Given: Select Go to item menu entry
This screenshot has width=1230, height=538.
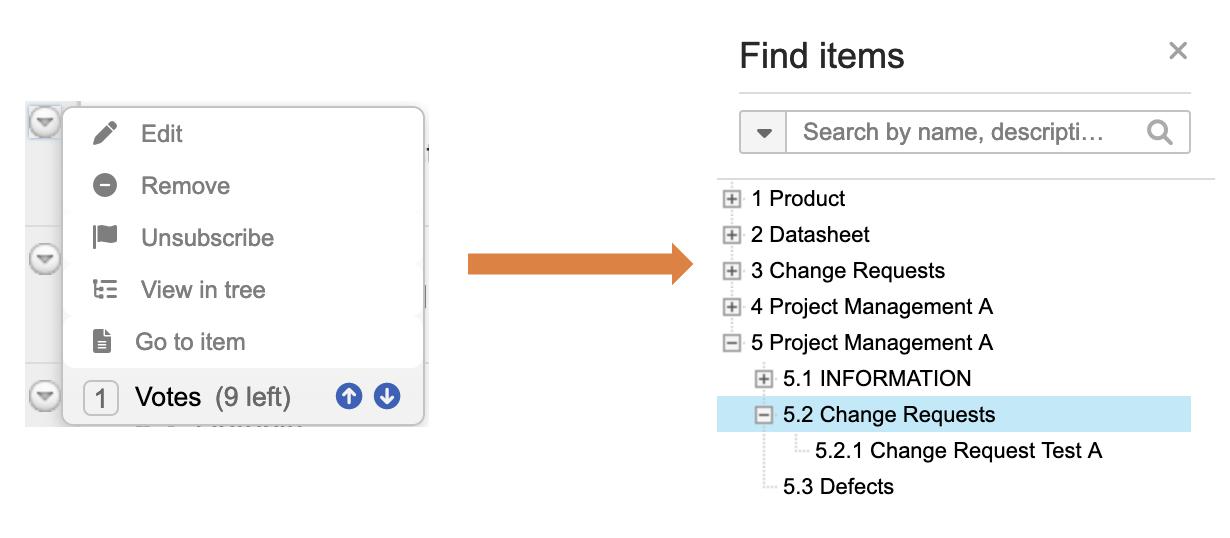Looking at the screenshot, I should tap(190, 342).
